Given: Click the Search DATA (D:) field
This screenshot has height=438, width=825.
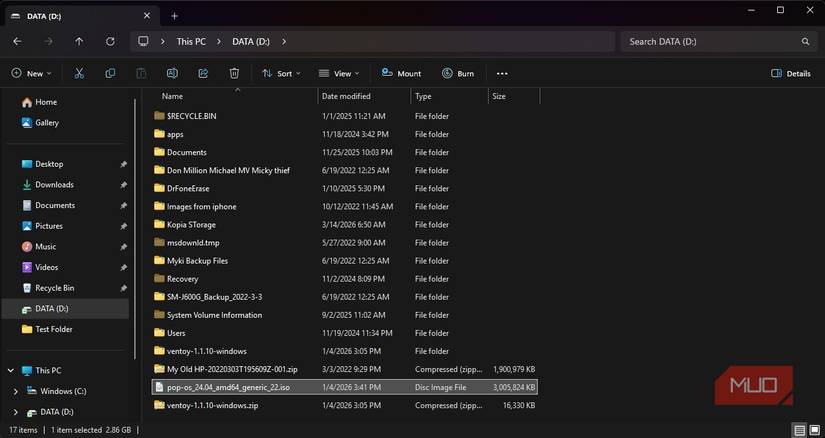Looking at the screenshot, I should coord(717,41).
